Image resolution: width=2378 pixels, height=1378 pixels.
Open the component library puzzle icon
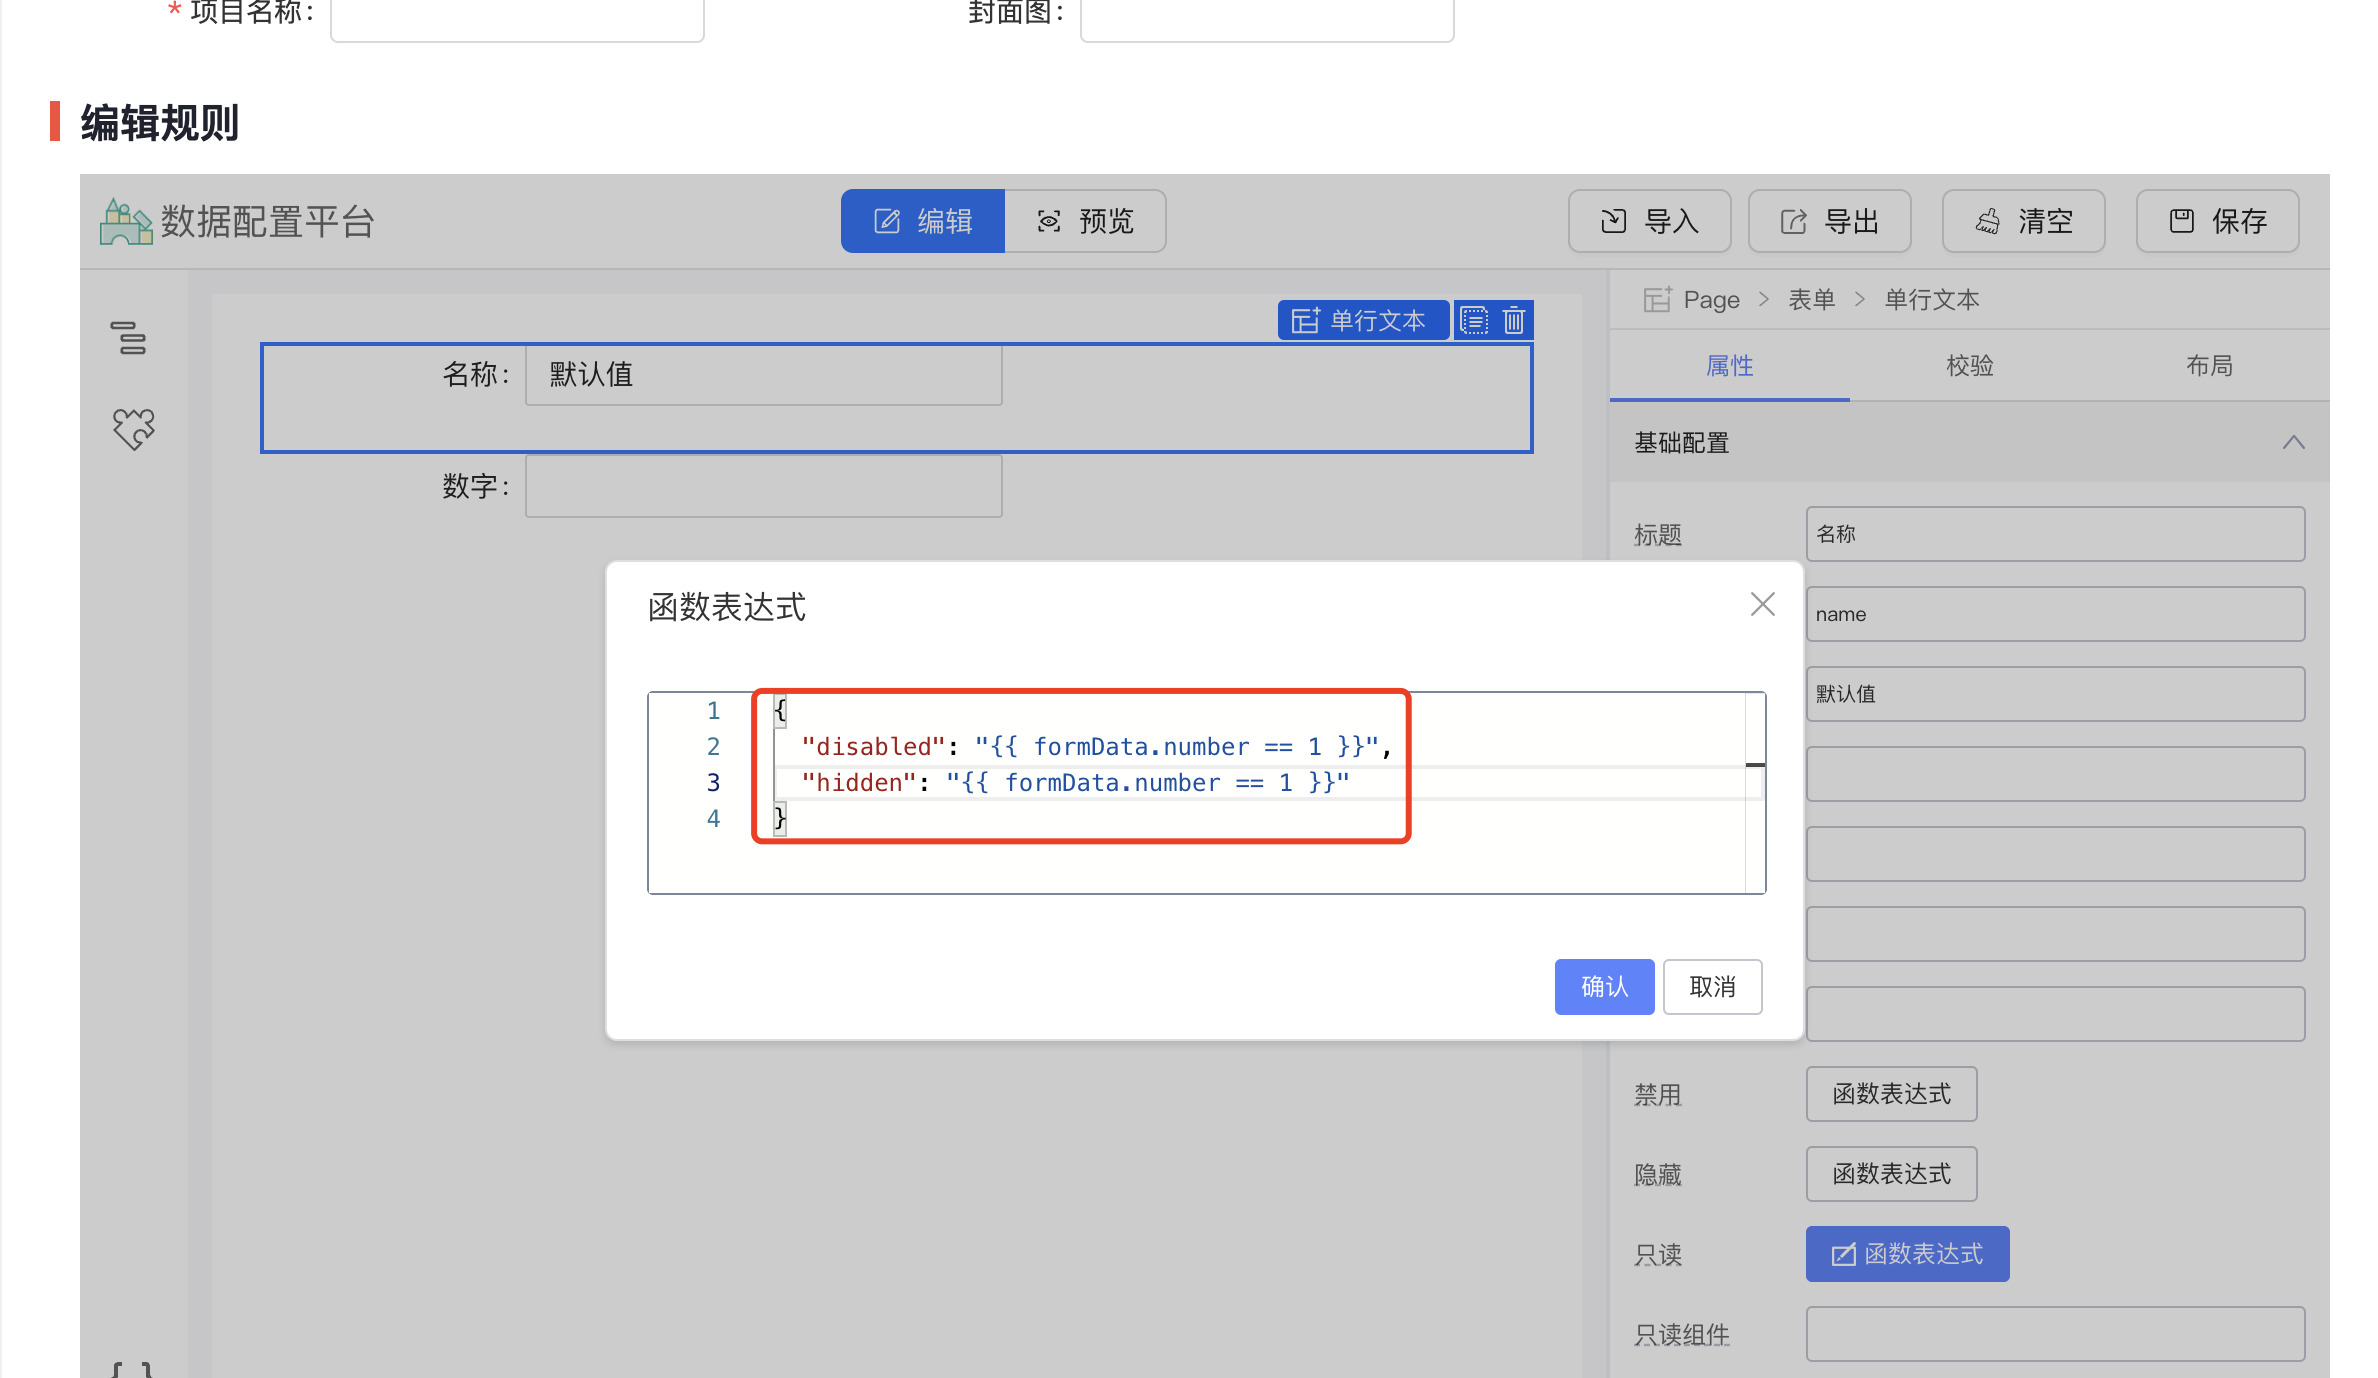[x=133, y=429]
